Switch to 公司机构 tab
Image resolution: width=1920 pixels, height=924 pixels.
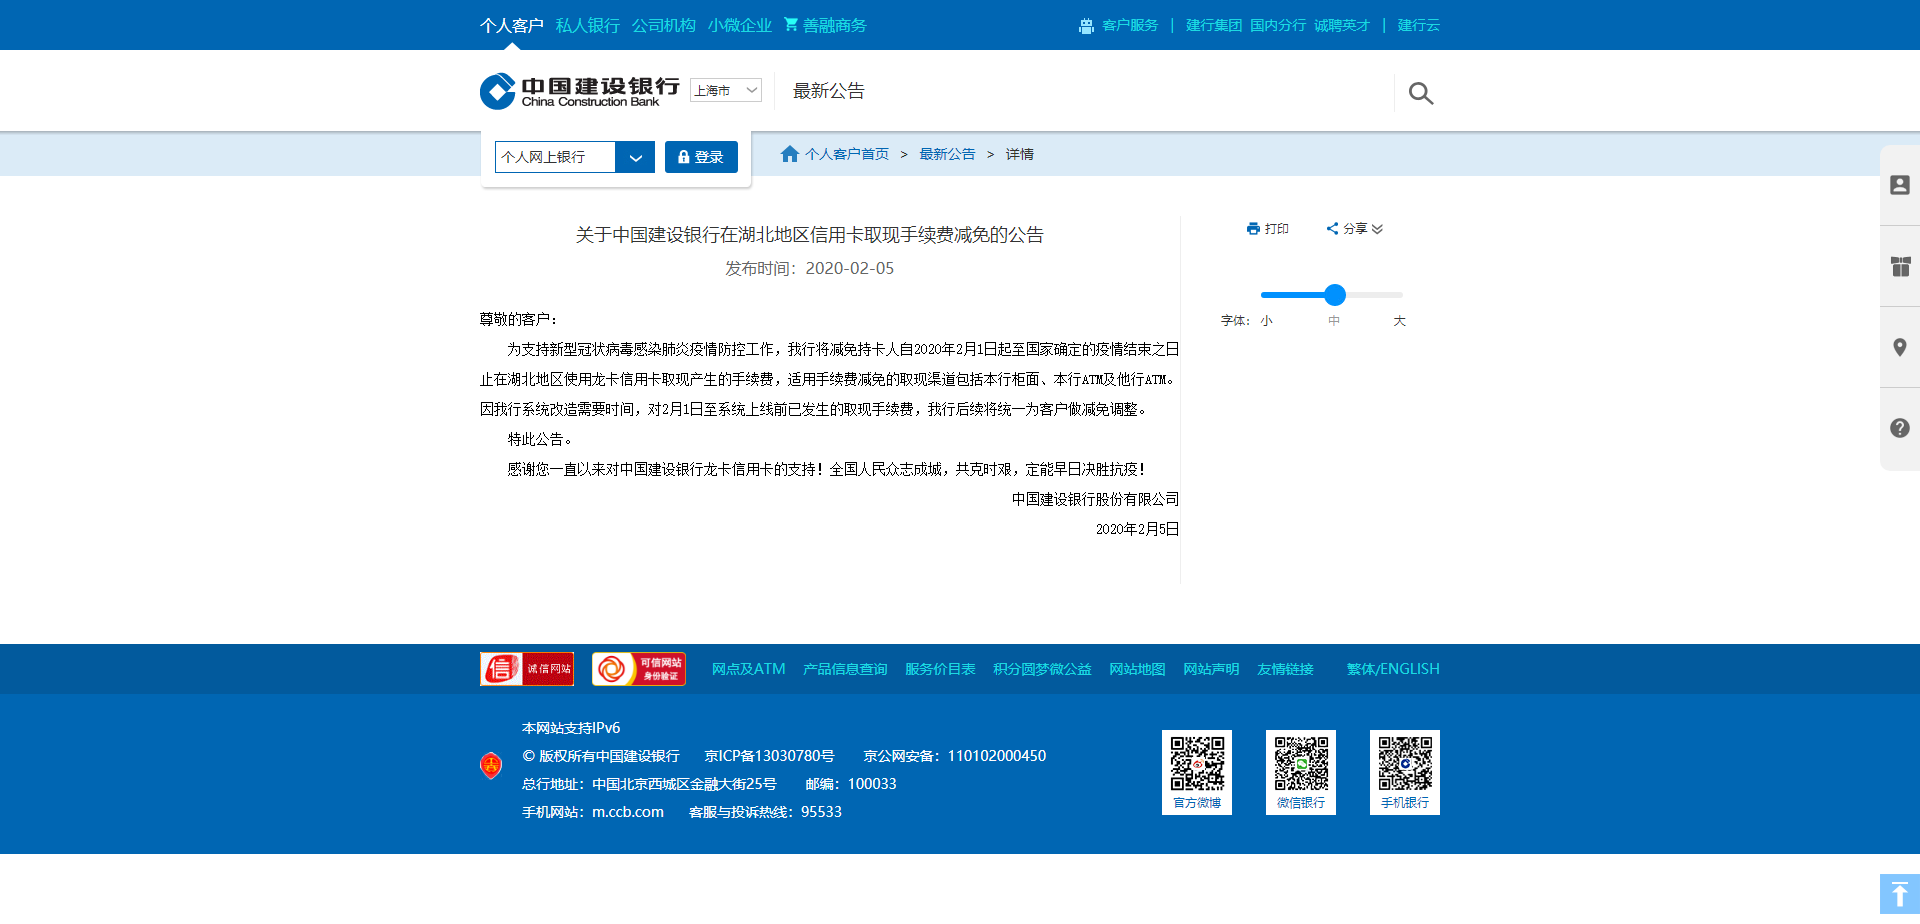(x=663, y=25)
